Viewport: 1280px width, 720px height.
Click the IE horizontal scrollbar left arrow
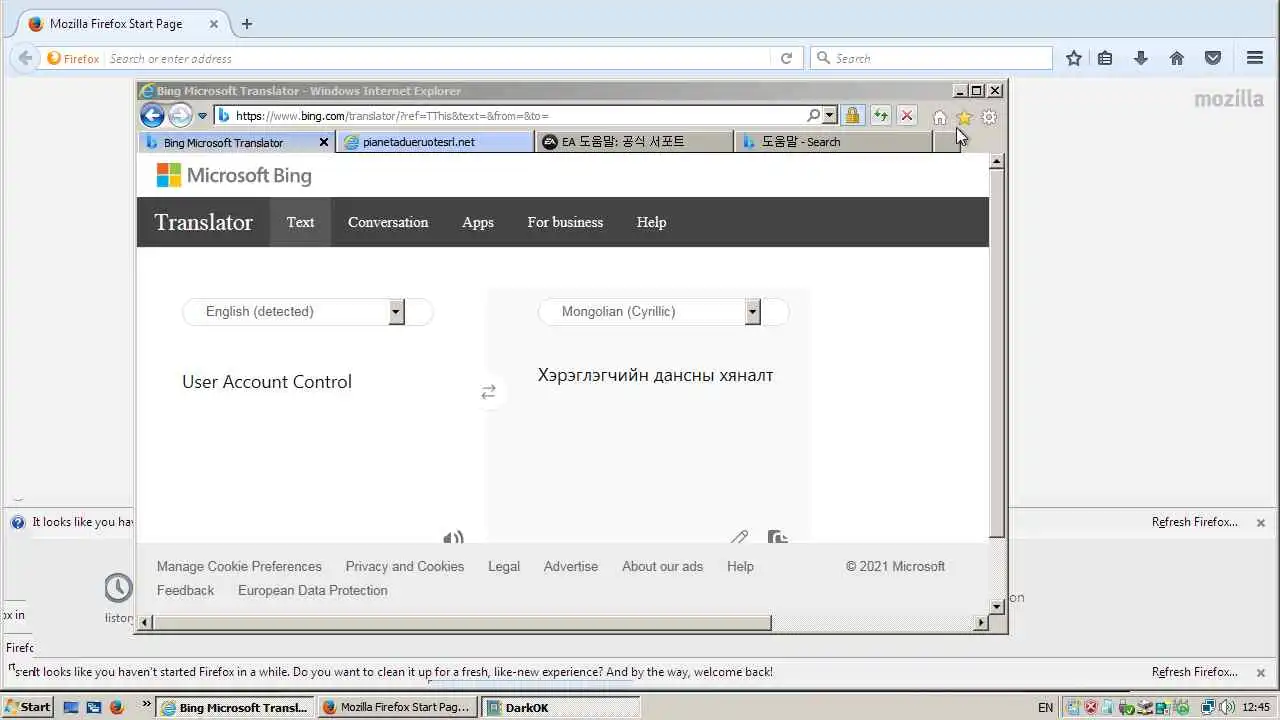pos(145,622)
